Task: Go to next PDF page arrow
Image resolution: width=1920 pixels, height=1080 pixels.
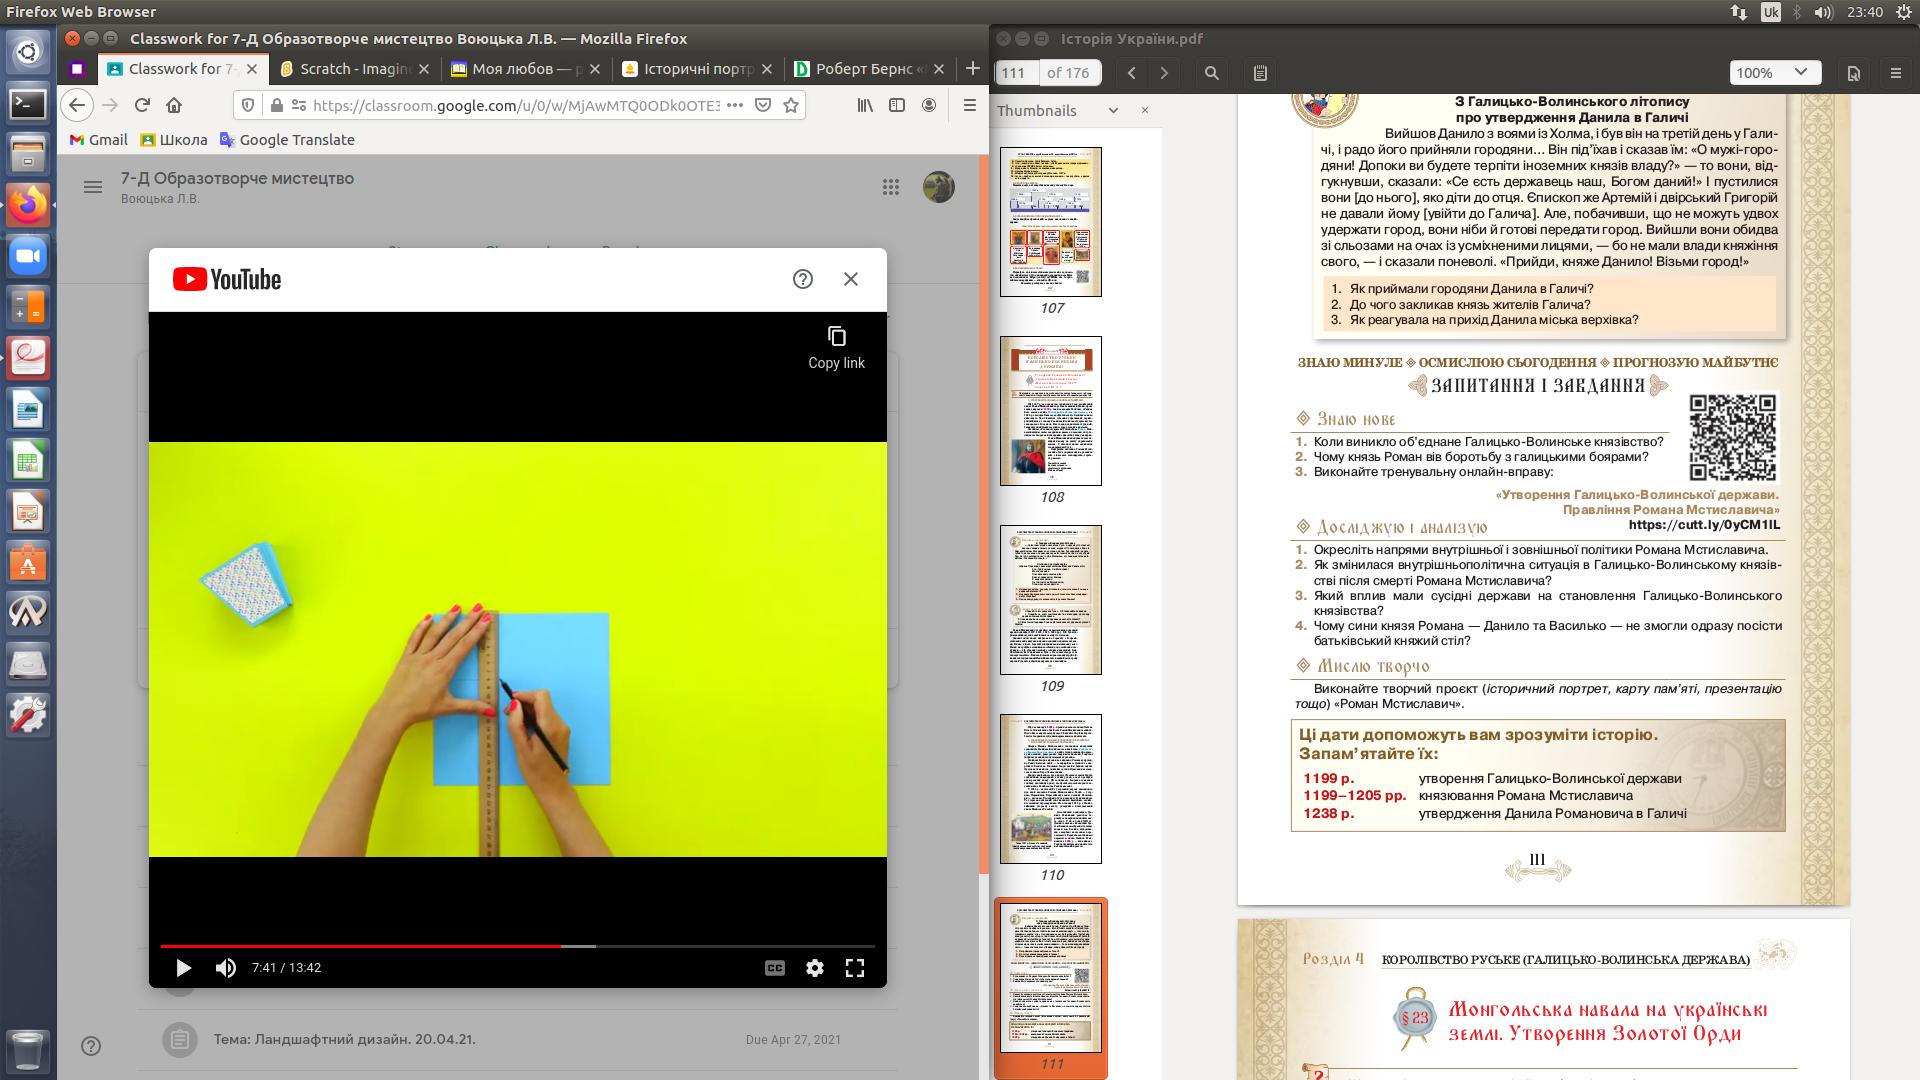Action: coord(1164,73)
